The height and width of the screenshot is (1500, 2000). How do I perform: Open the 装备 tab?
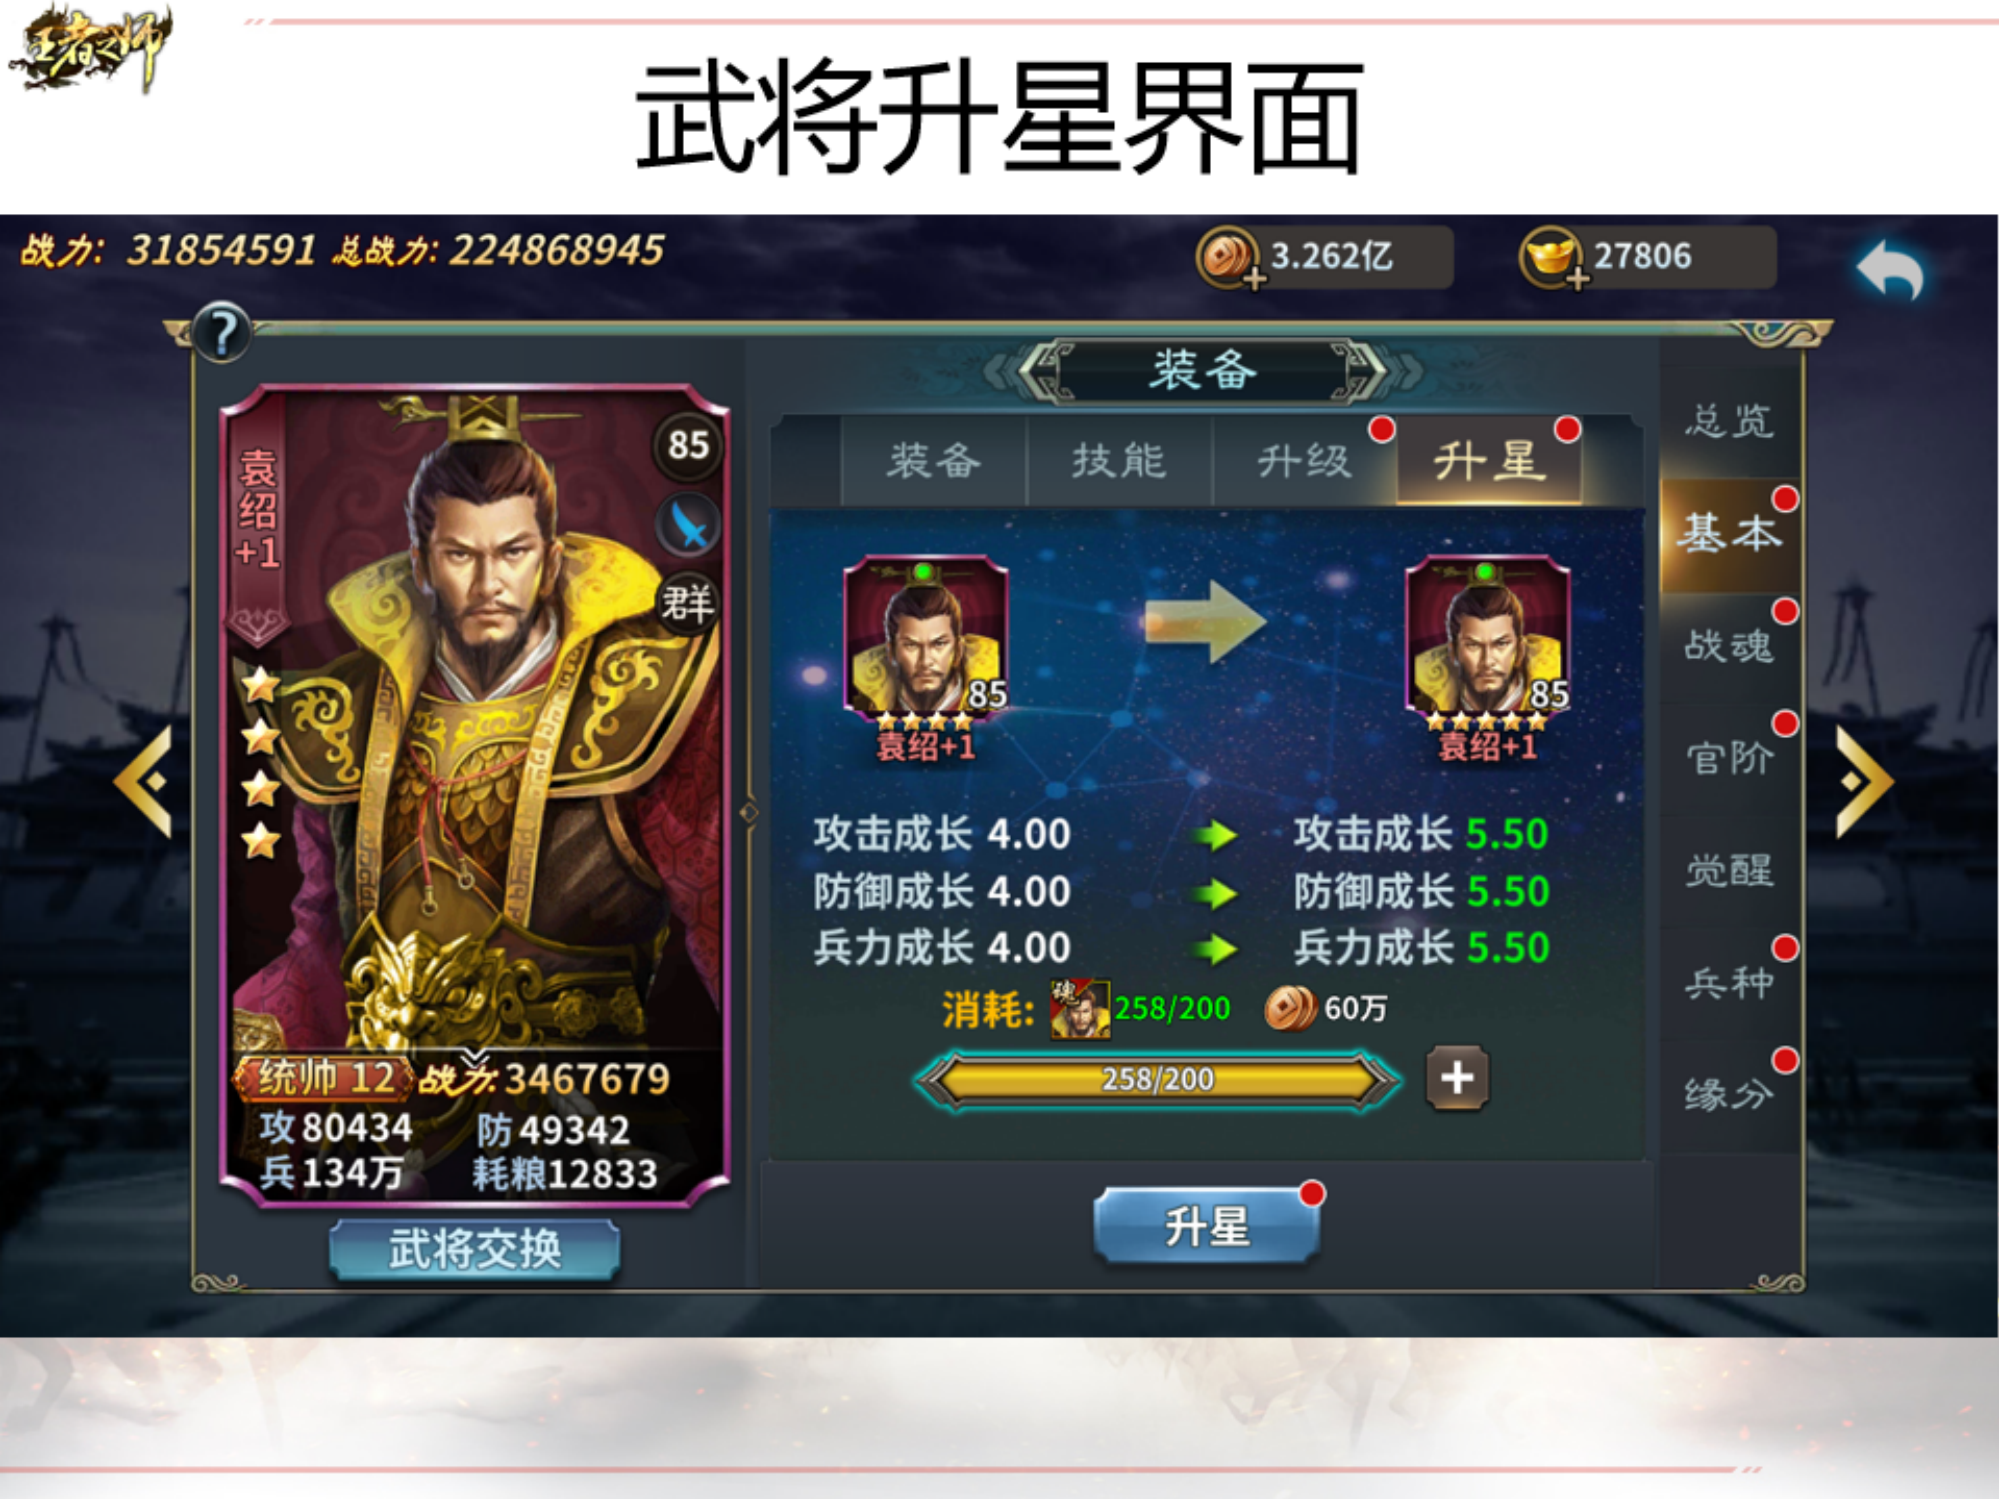pyautogui.click(x=934, y=461)
